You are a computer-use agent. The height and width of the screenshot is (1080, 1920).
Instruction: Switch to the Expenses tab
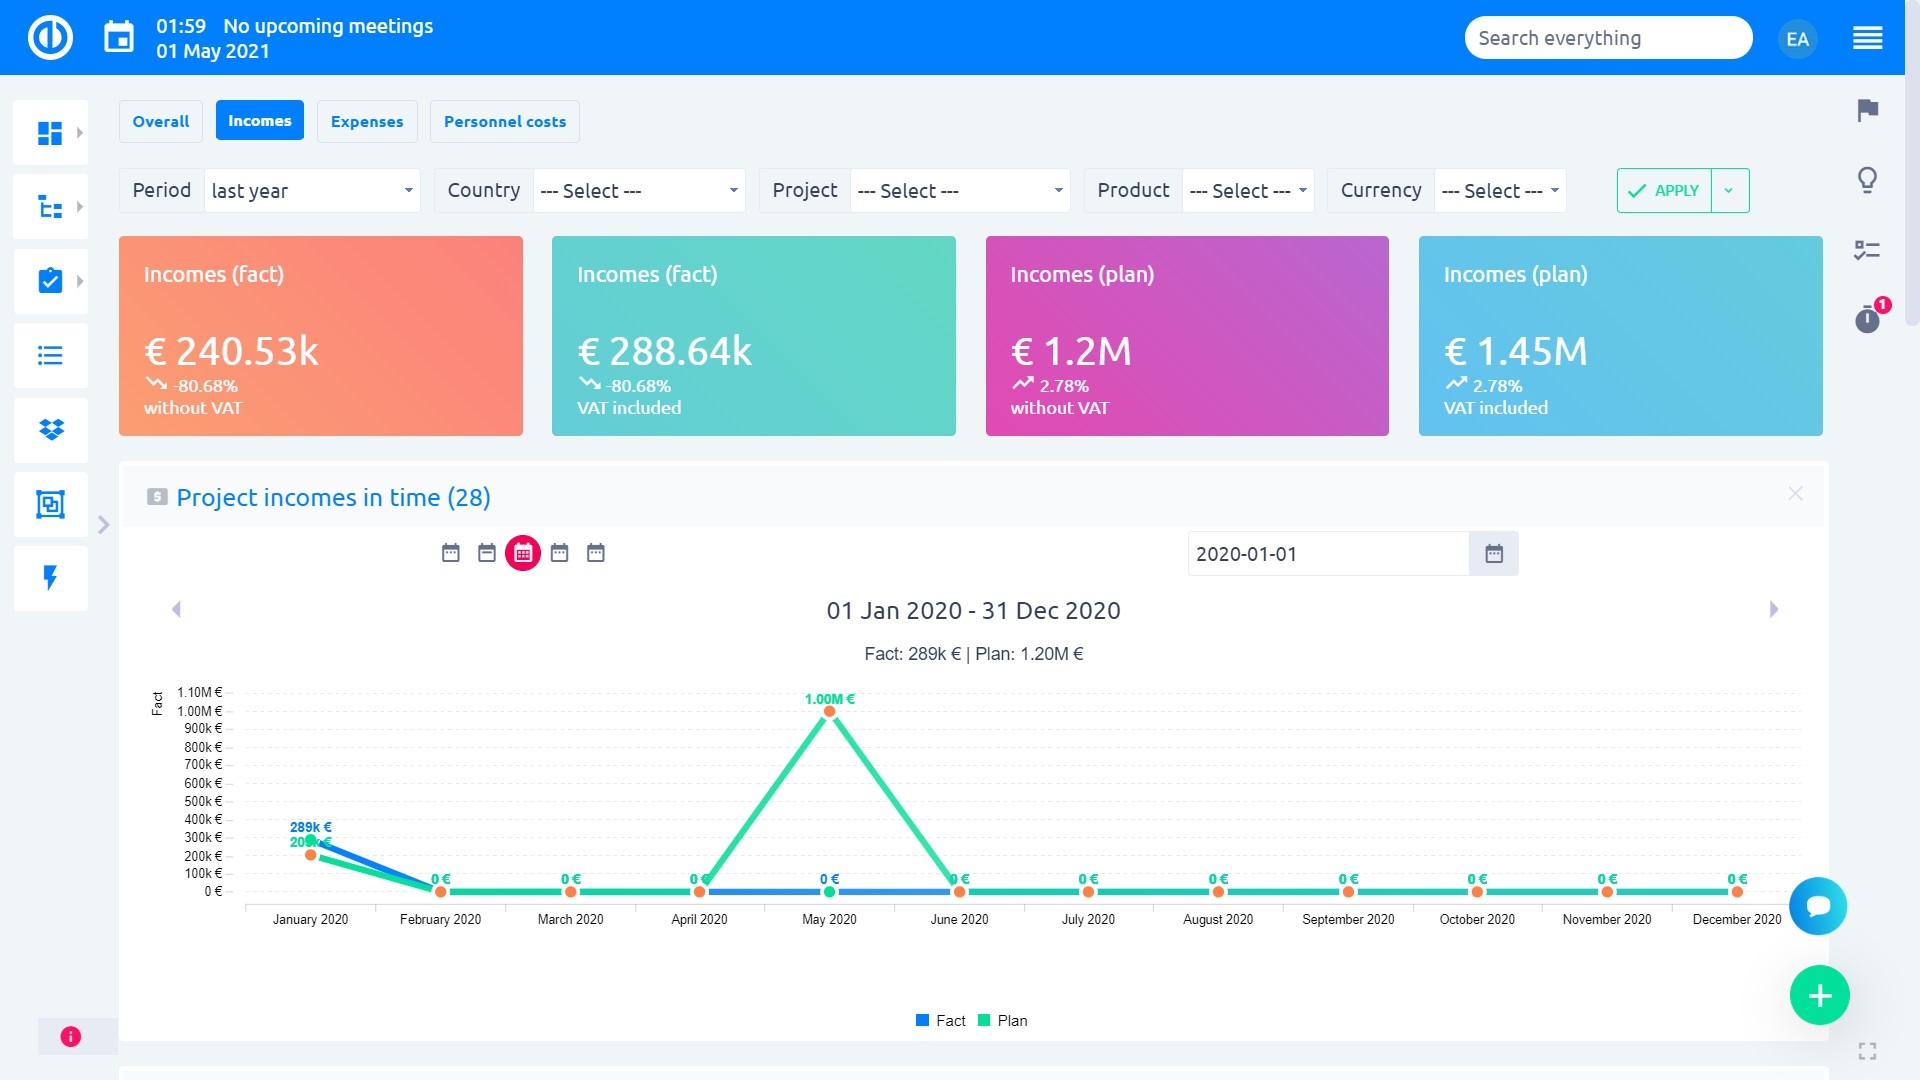point(367,121)
